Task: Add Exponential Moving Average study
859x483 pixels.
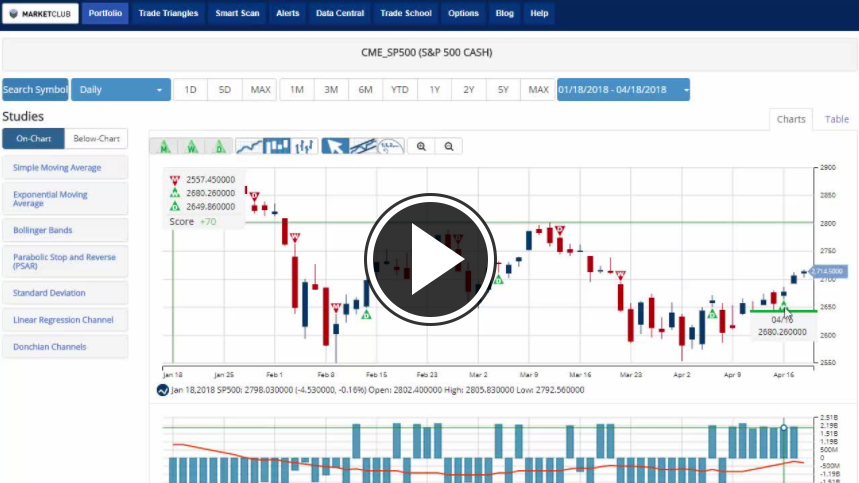Action: pyautogui.click(x=65, y=199)
